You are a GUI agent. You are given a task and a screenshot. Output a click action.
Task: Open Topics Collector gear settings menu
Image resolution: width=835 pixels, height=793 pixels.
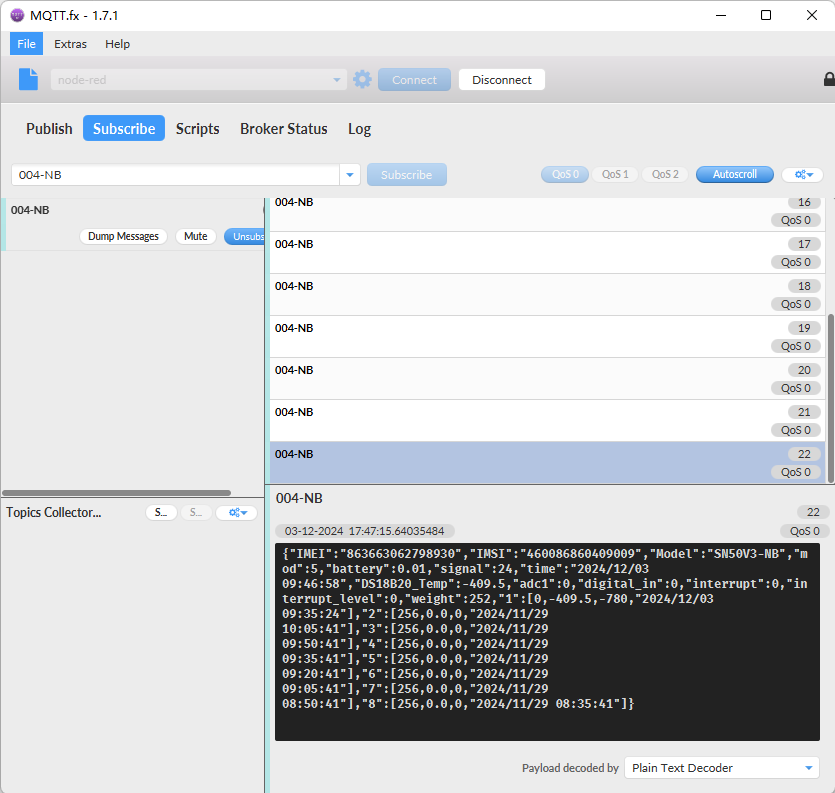[237, 512]
